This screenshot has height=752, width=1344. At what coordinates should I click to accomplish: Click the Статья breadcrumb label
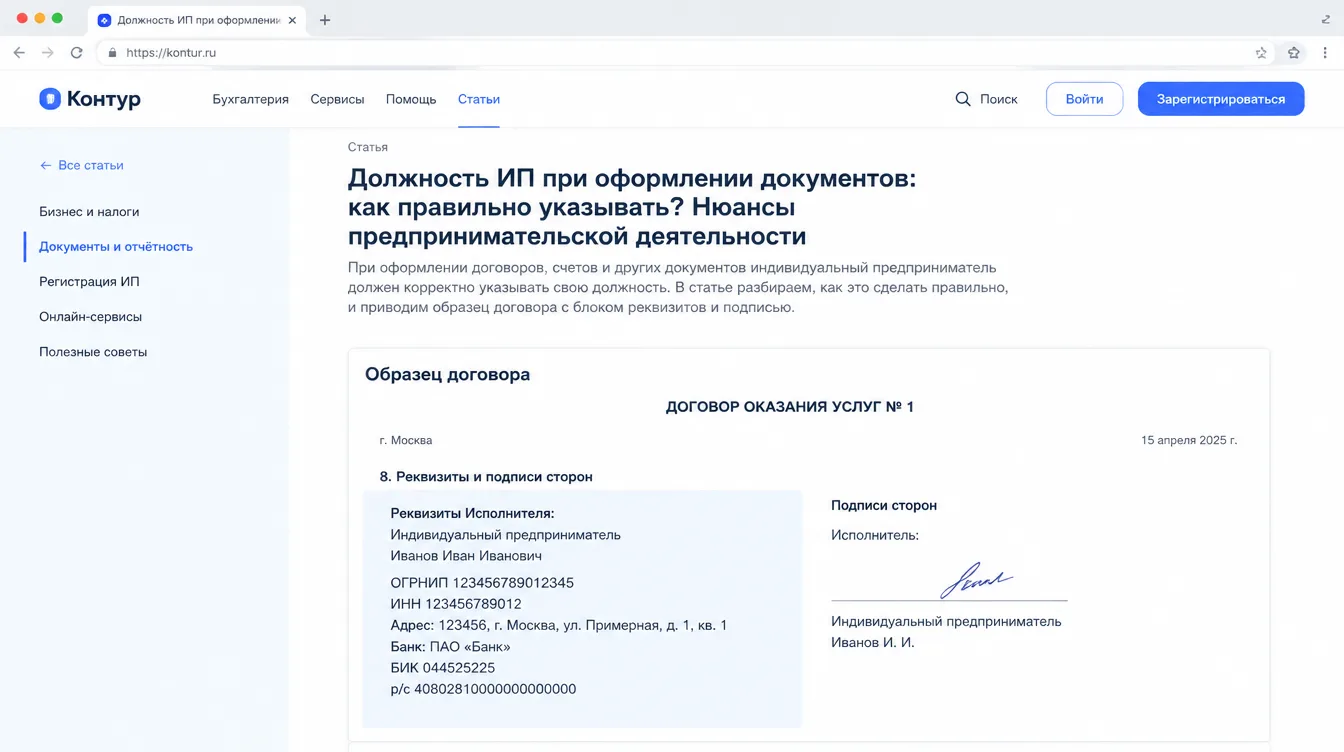pyautogui.click(x=368, y=147)
